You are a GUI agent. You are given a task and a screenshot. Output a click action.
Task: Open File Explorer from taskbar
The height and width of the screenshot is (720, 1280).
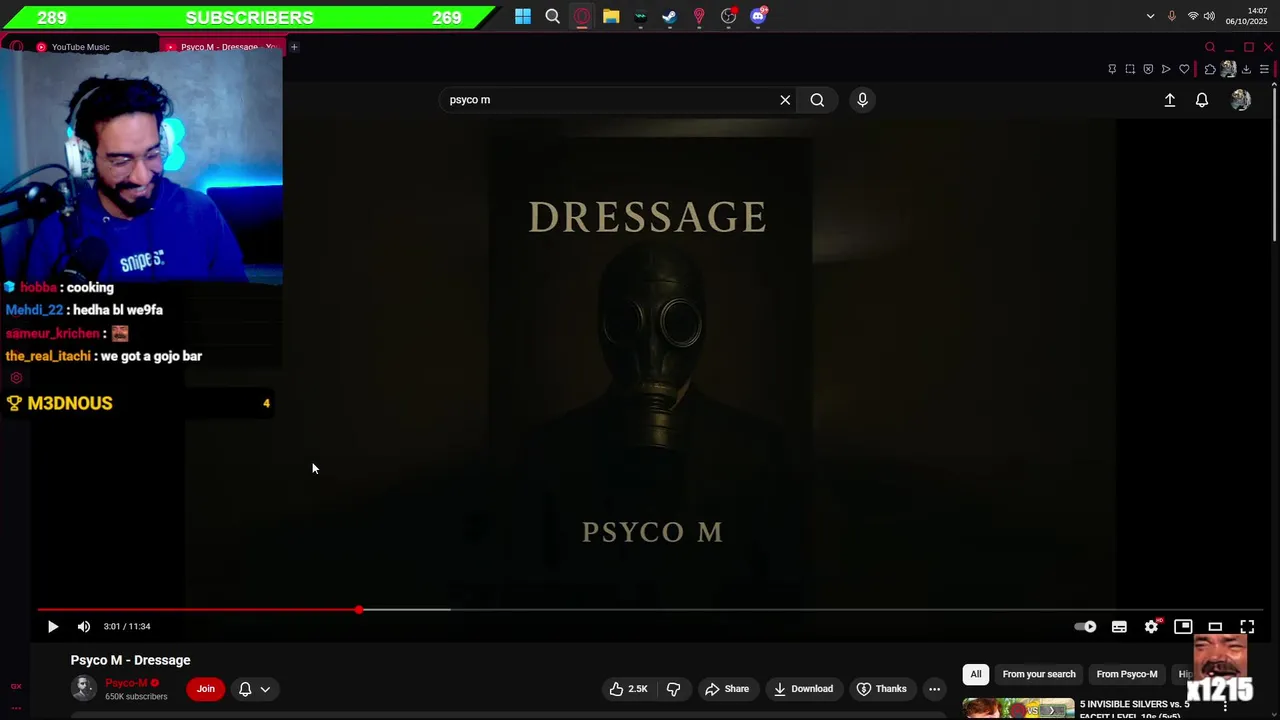pos(611,16)
